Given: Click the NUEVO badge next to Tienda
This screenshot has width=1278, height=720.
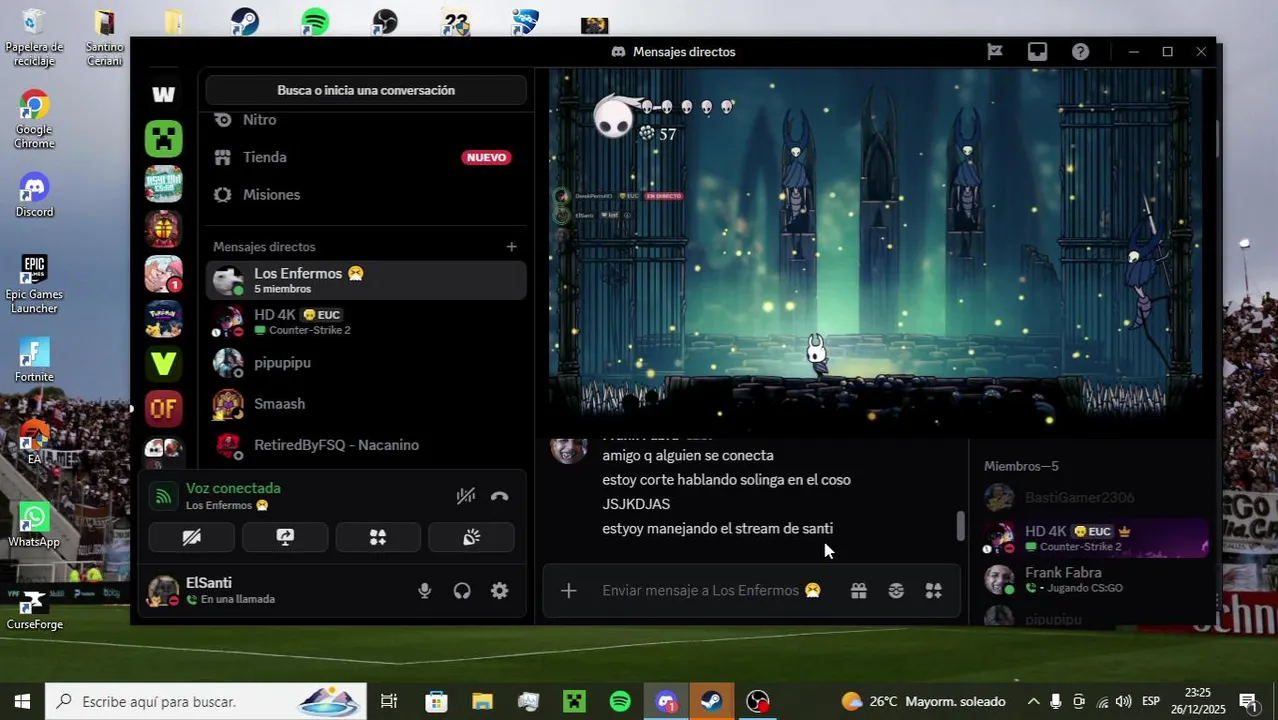Looking at the screenshot, I should [x=486, y=157].
